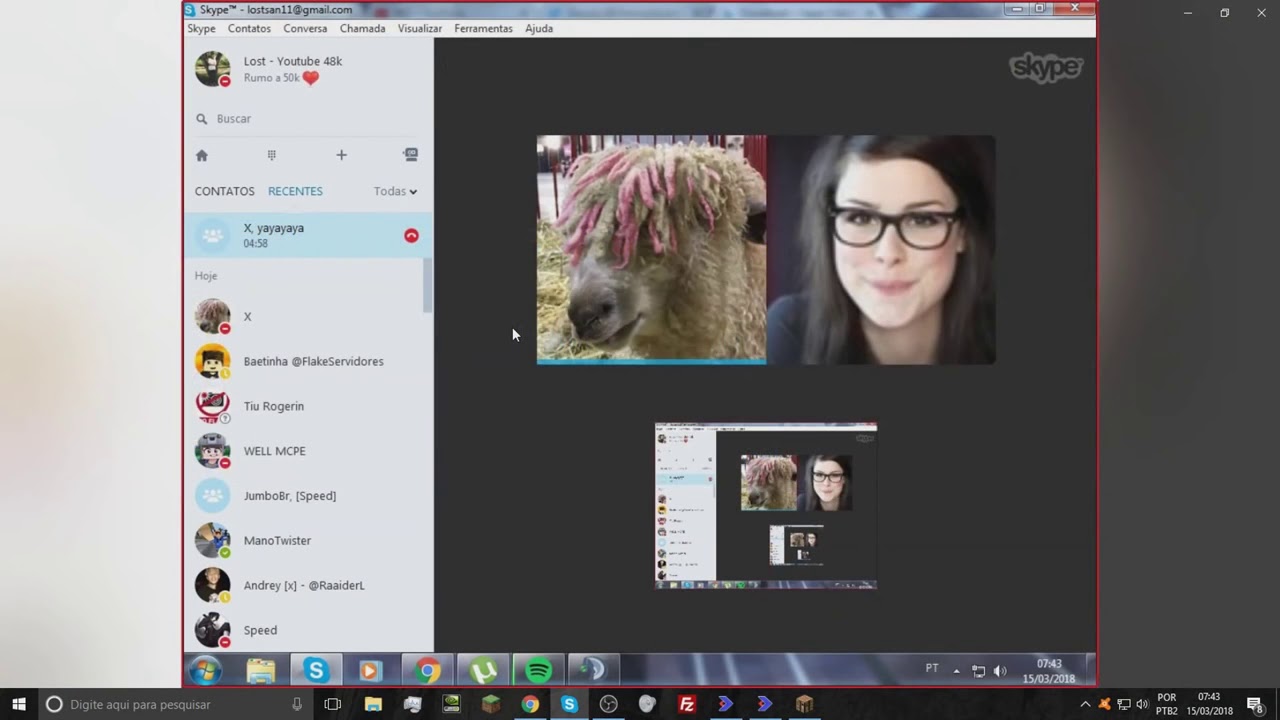
Task: Expand the Todas filter dropdown
Action: coord(395,191)
